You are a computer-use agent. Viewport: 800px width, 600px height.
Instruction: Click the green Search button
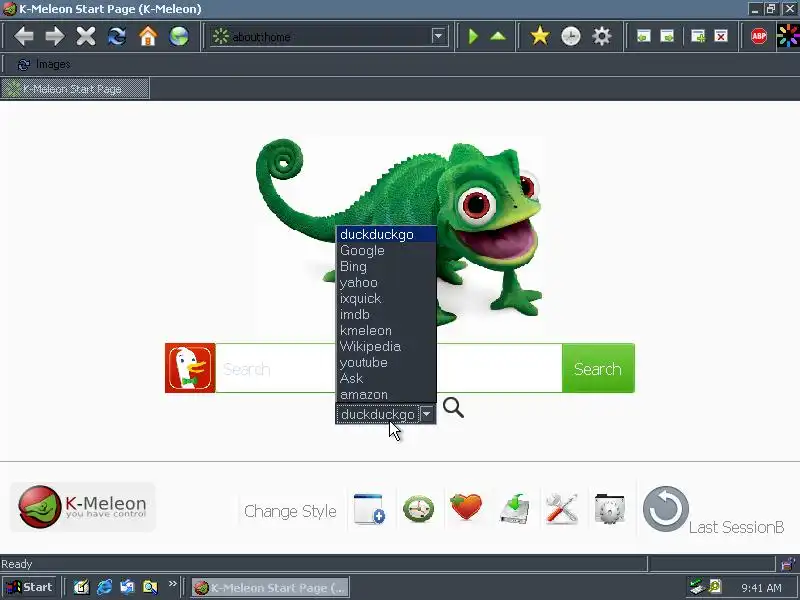598,368
